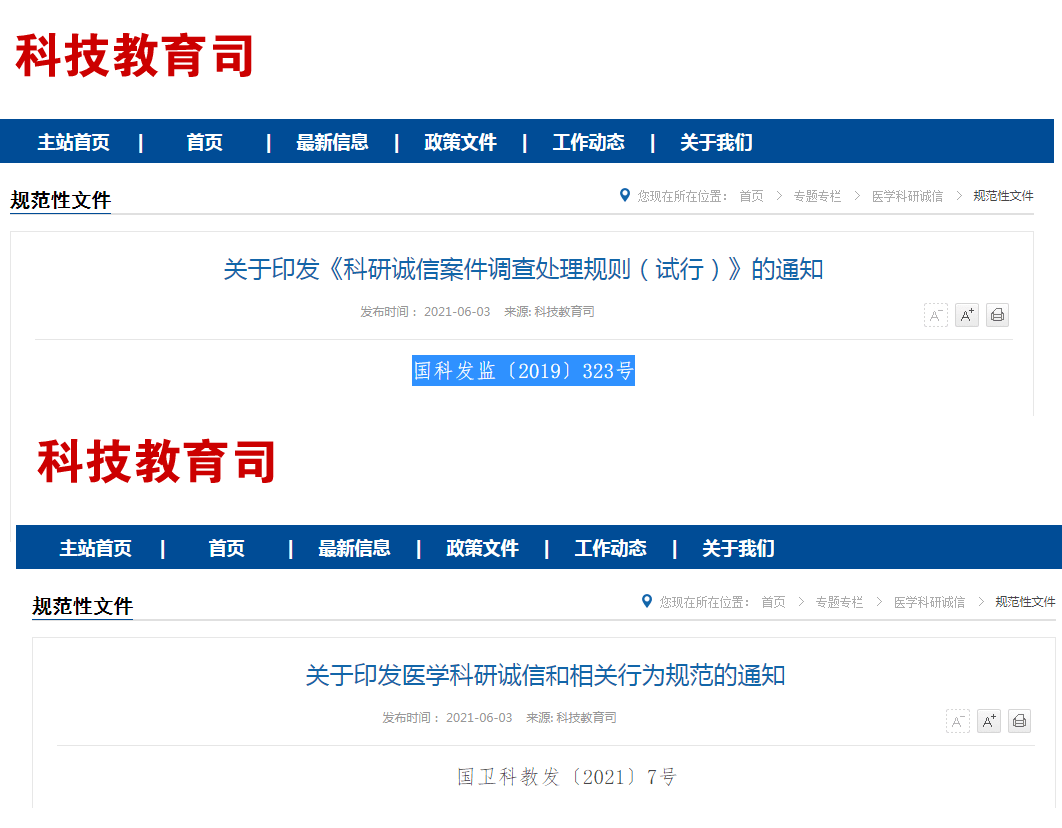Click the location pin in the lower breadcrumb
Screen dimensions: 1062x828
click(x=647, y=601)
